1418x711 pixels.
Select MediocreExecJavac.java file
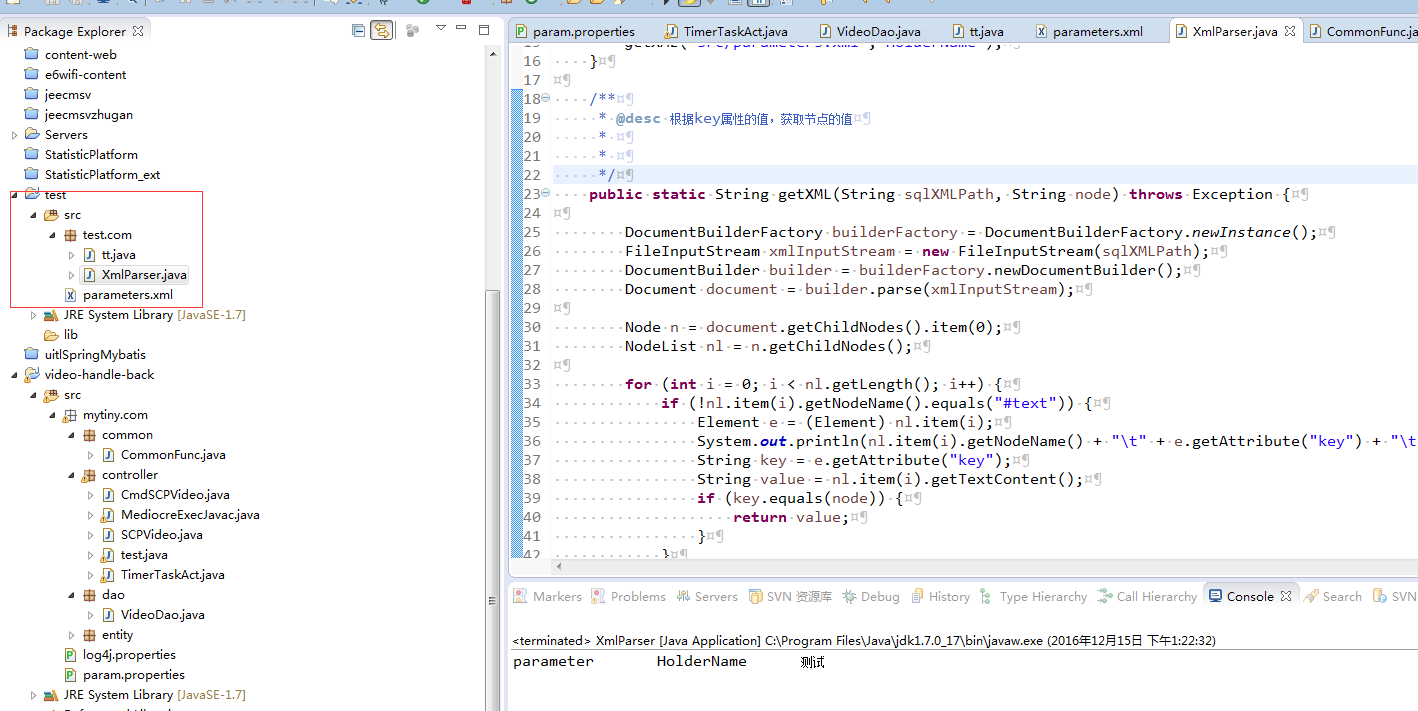pos(190,515)
